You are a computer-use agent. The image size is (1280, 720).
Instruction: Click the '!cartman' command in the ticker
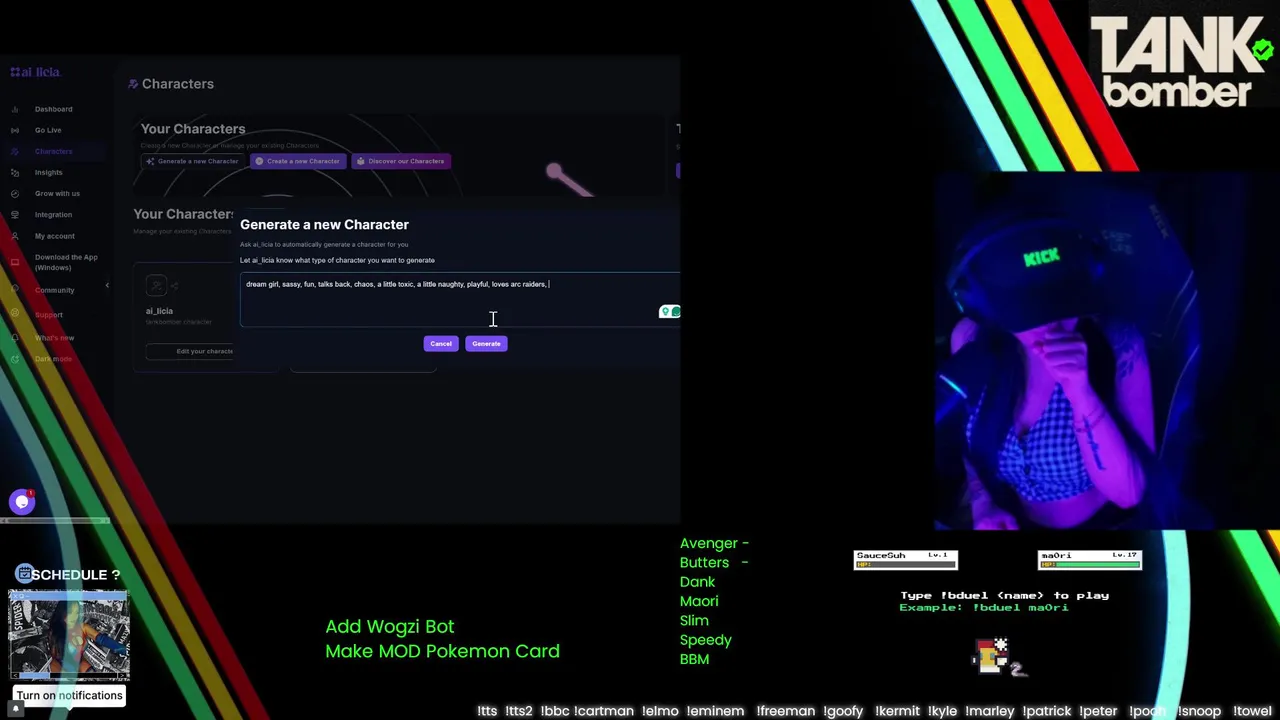tap(603, 711)
